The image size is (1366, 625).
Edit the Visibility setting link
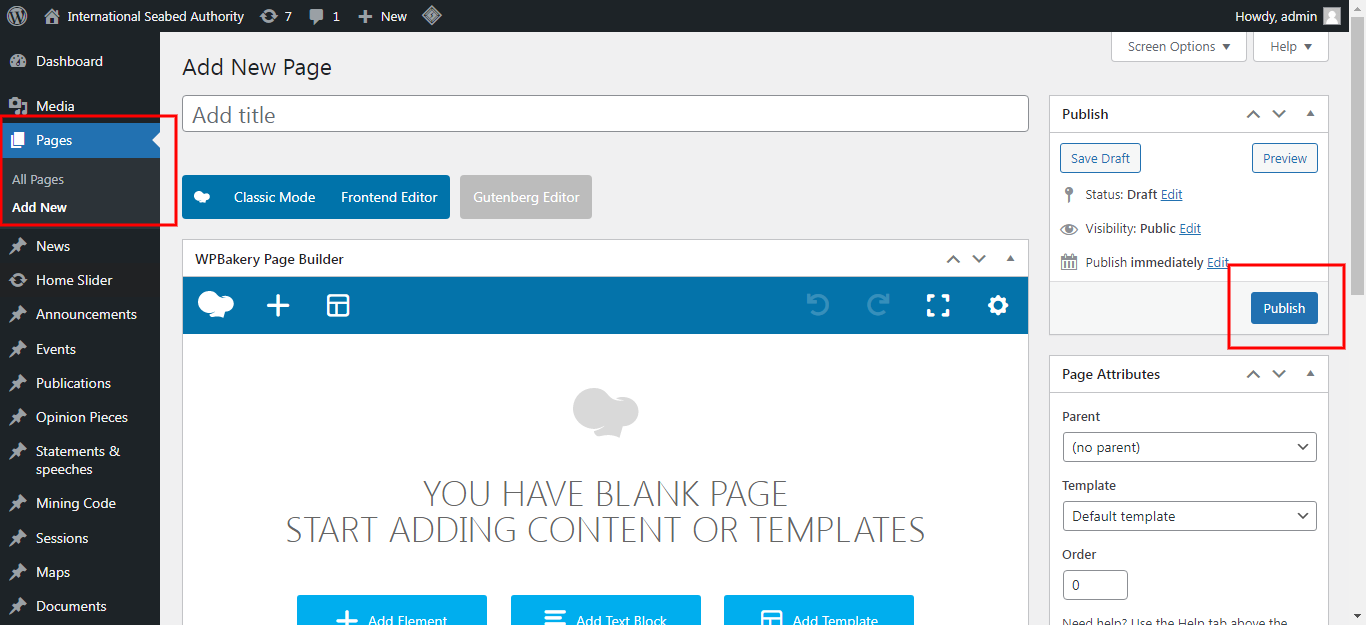click(1190, 228)
